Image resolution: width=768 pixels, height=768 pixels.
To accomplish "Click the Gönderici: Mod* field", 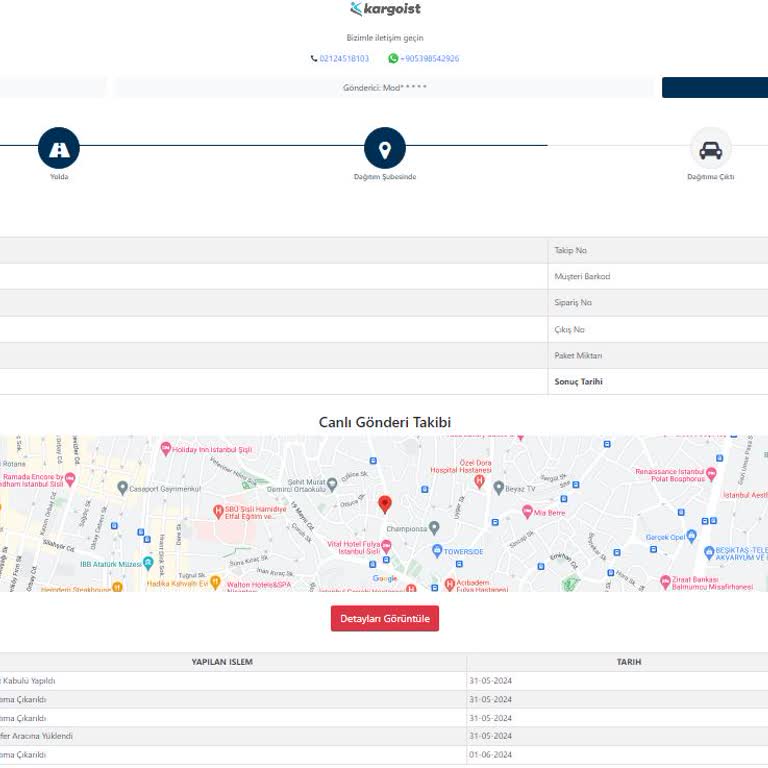I will tap(384, 88).
